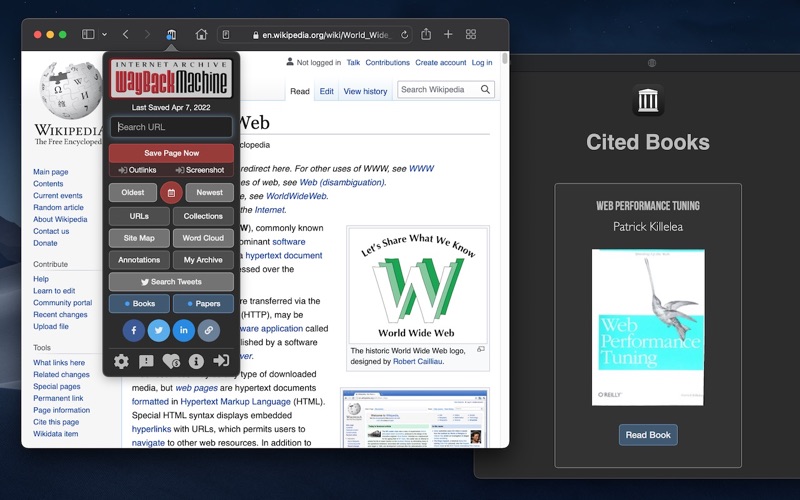Screen dimensions: 800x500
Task: Focus the Search URL field
Action: 171,127
